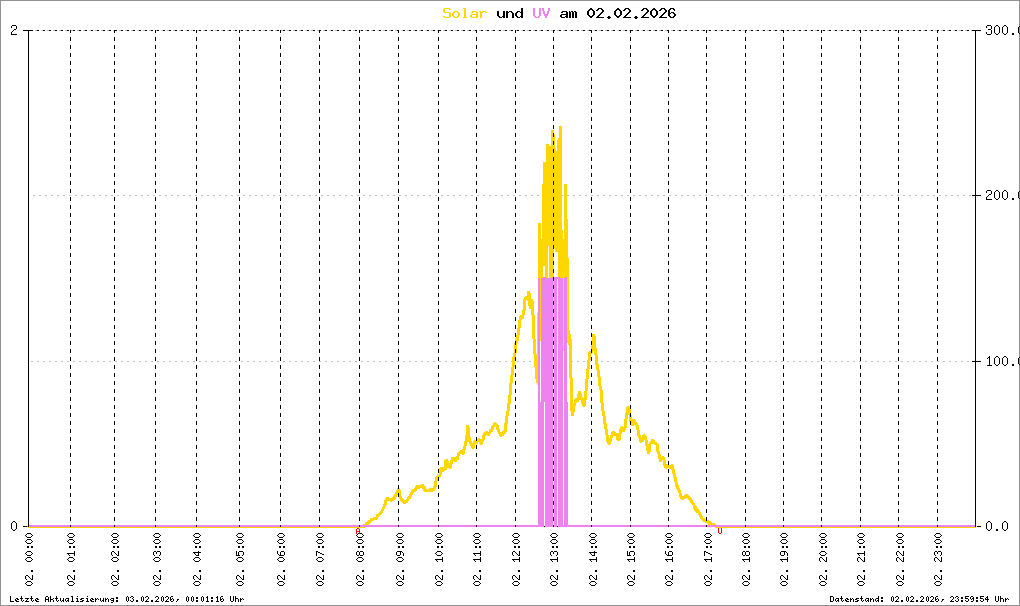Click the red zero marker after 17:00
The height and width of the screenshot is (606, 1020).
click(720, 530)
